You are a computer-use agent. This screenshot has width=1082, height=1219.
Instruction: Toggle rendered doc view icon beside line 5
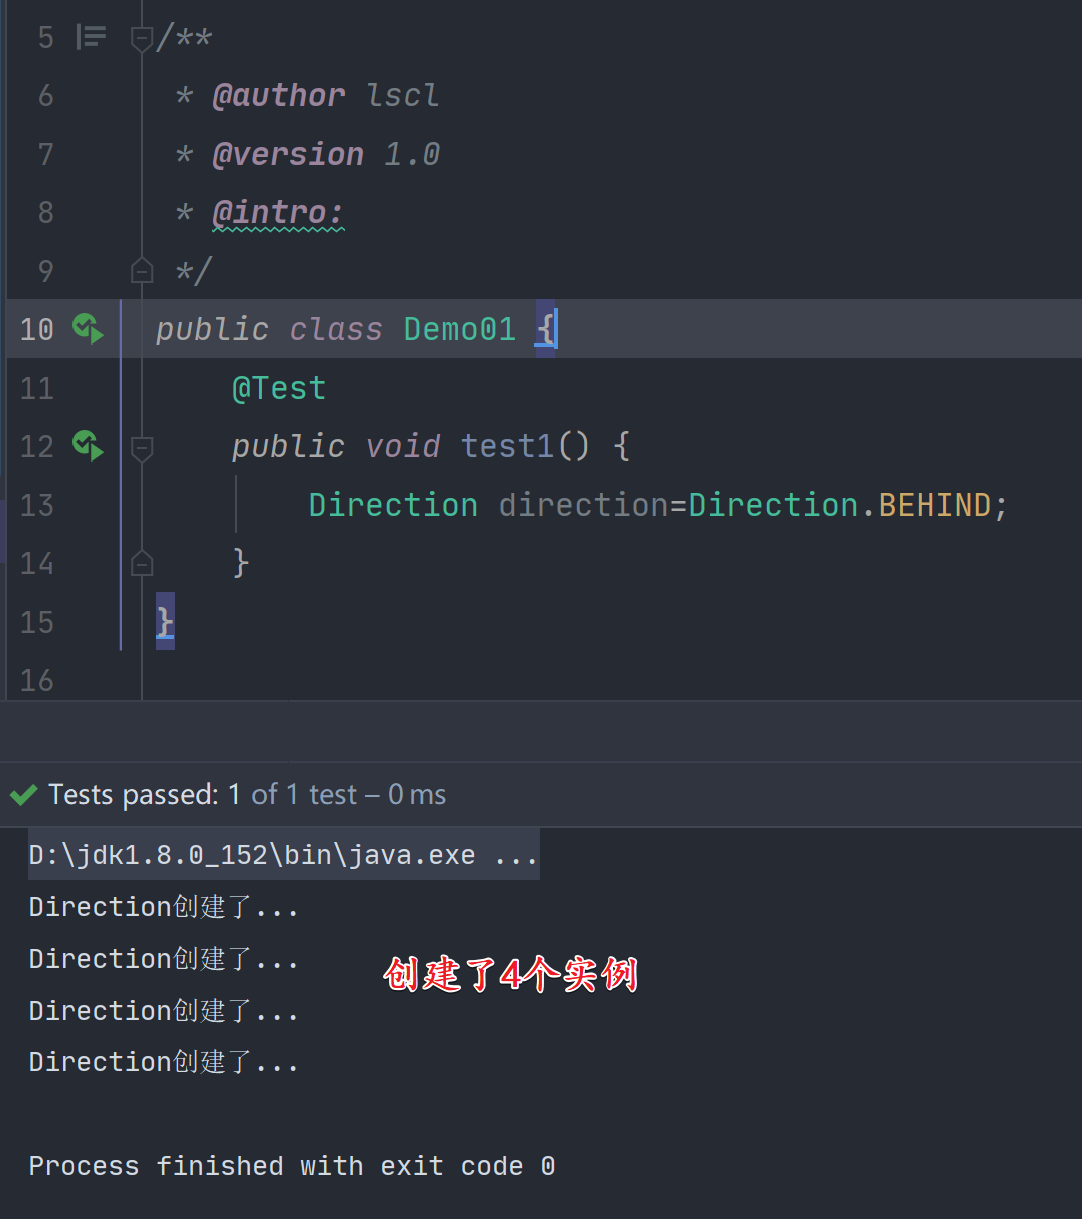point(91,38)
